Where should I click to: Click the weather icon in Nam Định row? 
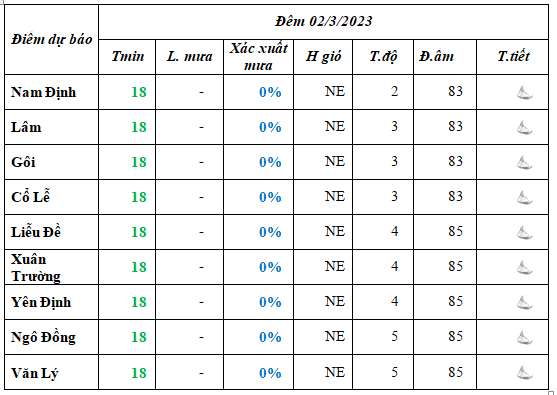tap(524, 93)
